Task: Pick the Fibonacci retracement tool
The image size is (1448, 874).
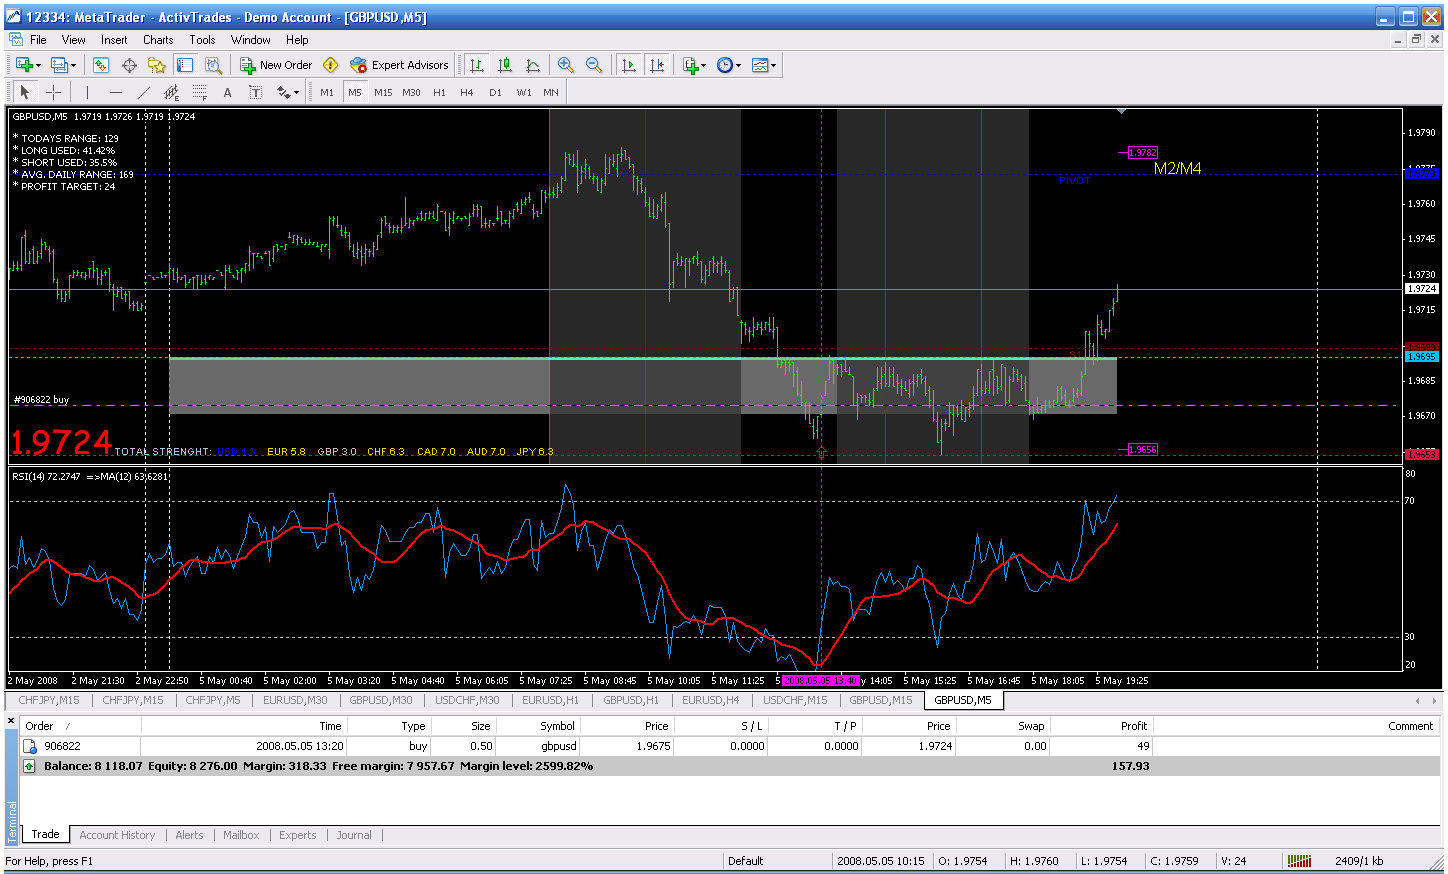Action: tap(199, 92)
